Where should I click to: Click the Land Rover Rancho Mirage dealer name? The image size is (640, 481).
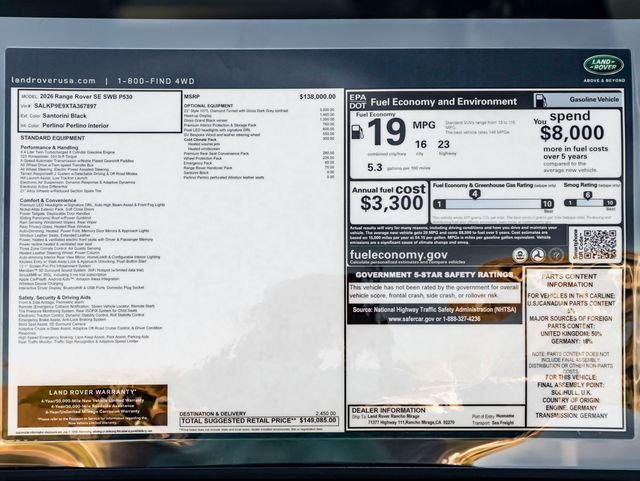click(x=393, y=416)
